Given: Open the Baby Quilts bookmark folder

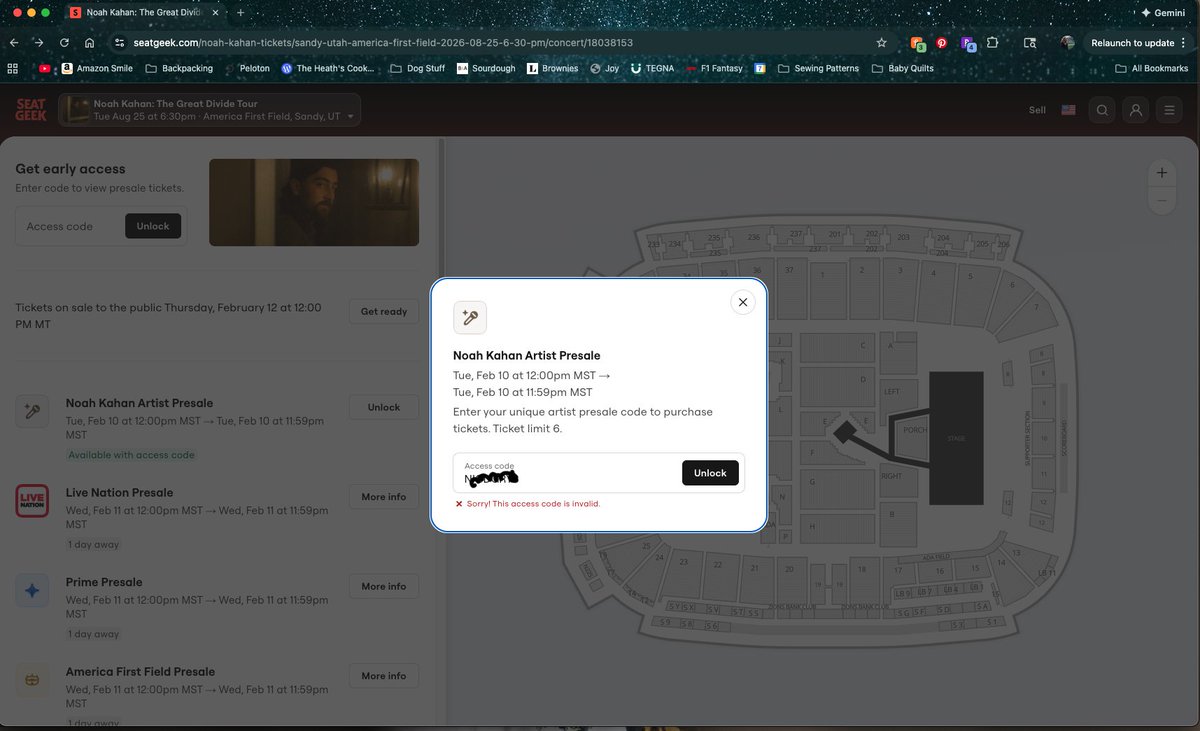Looking at the screenshot, I should click(903, 68).
